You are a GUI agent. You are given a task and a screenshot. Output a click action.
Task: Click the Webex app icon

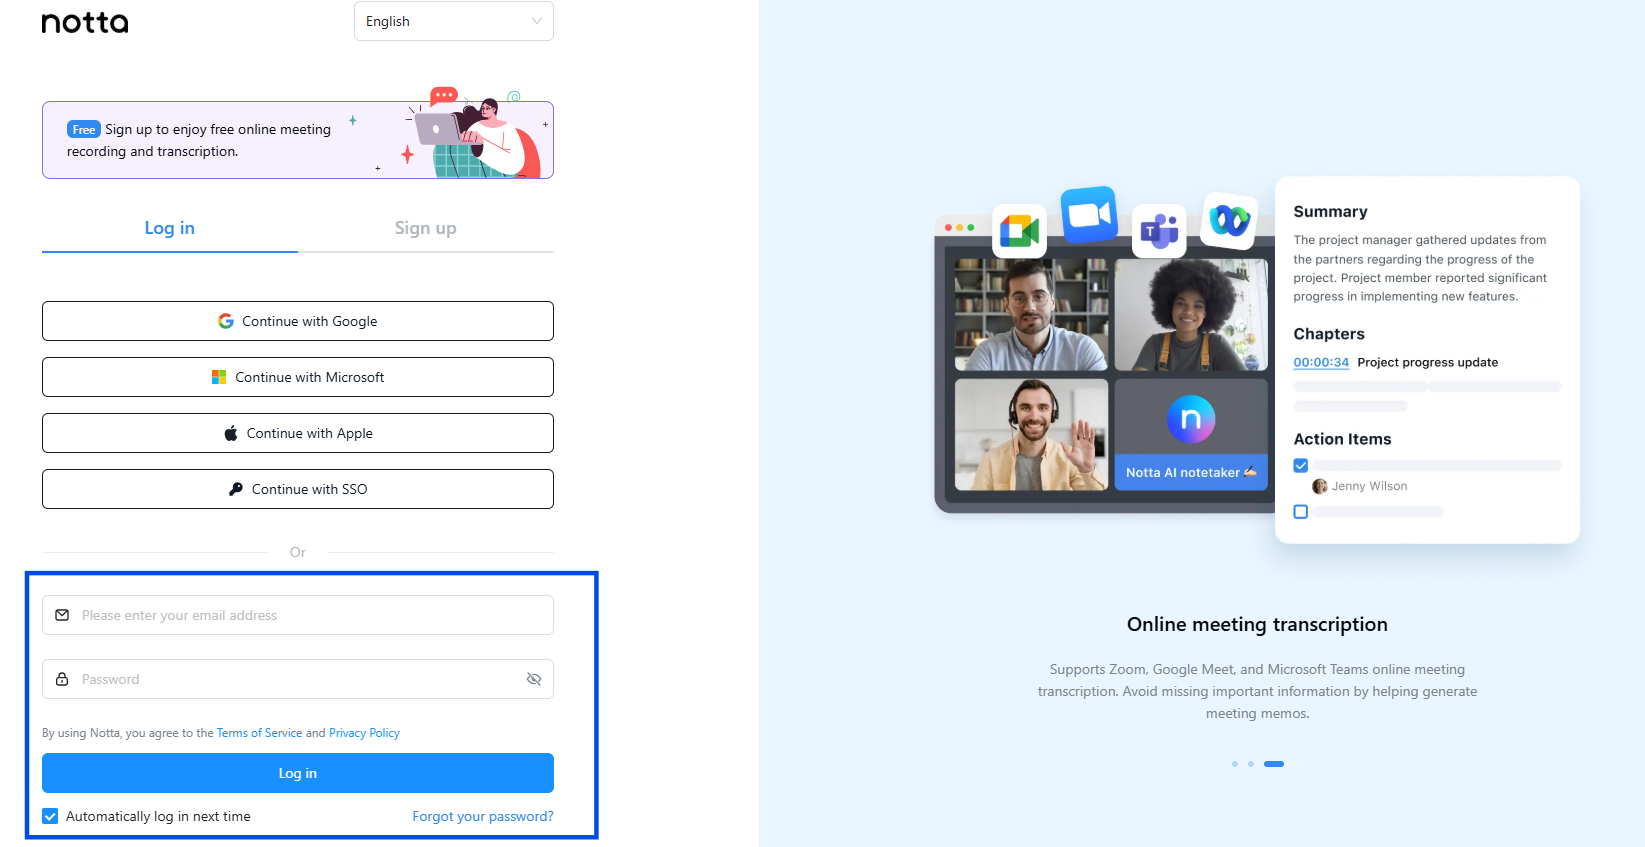point(1230,220)
